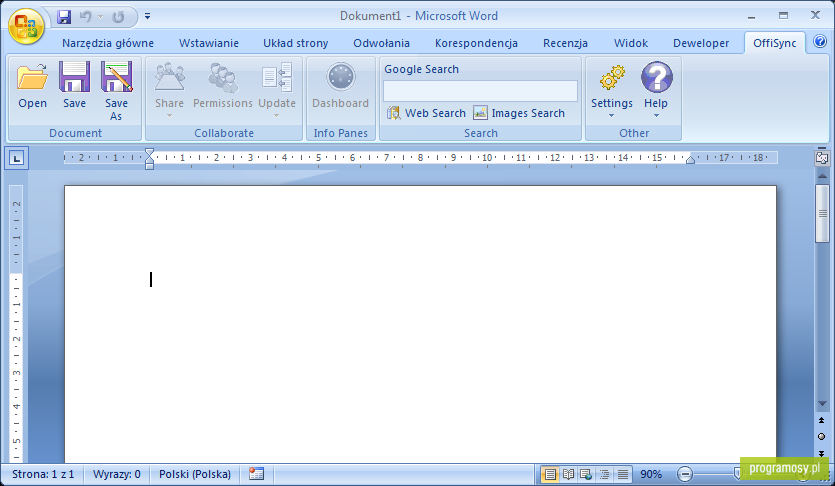Click inside the blank document page
Screen dimensions: 835x486
[420, 324]
